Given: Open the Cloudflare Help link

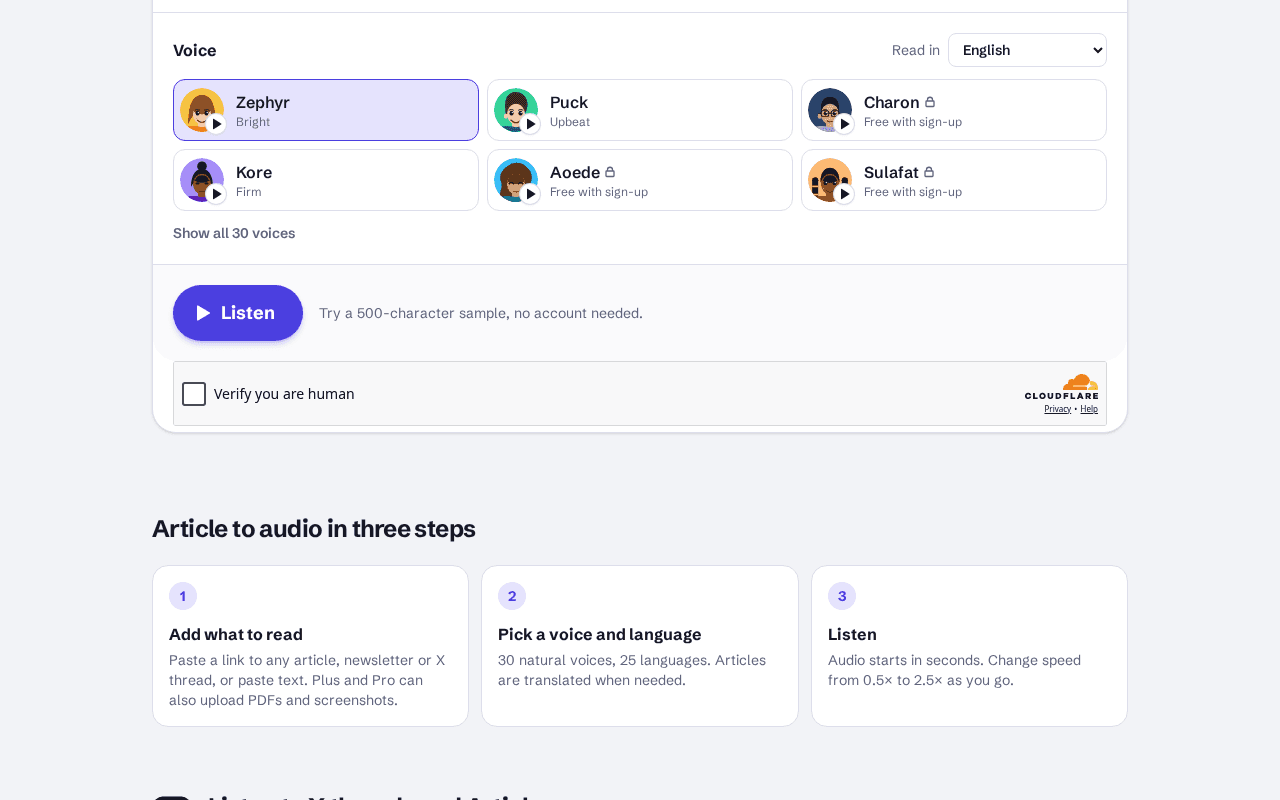Looking at the screenshot, I should (1089, 409).
